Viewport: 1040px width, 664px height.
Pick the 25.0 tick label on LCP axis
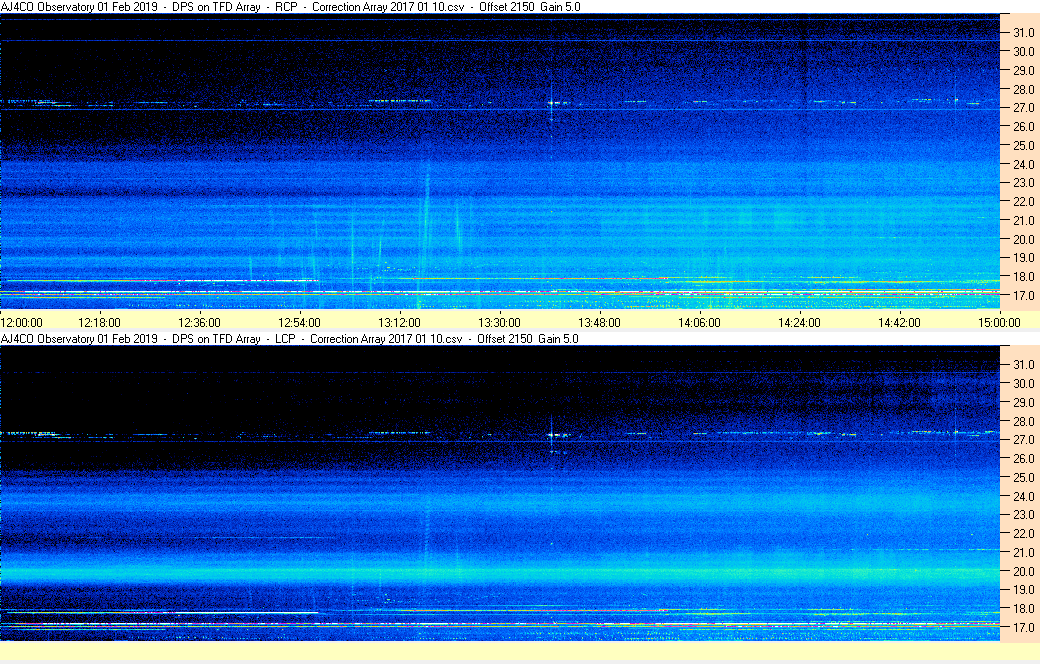click(1023, 477)
